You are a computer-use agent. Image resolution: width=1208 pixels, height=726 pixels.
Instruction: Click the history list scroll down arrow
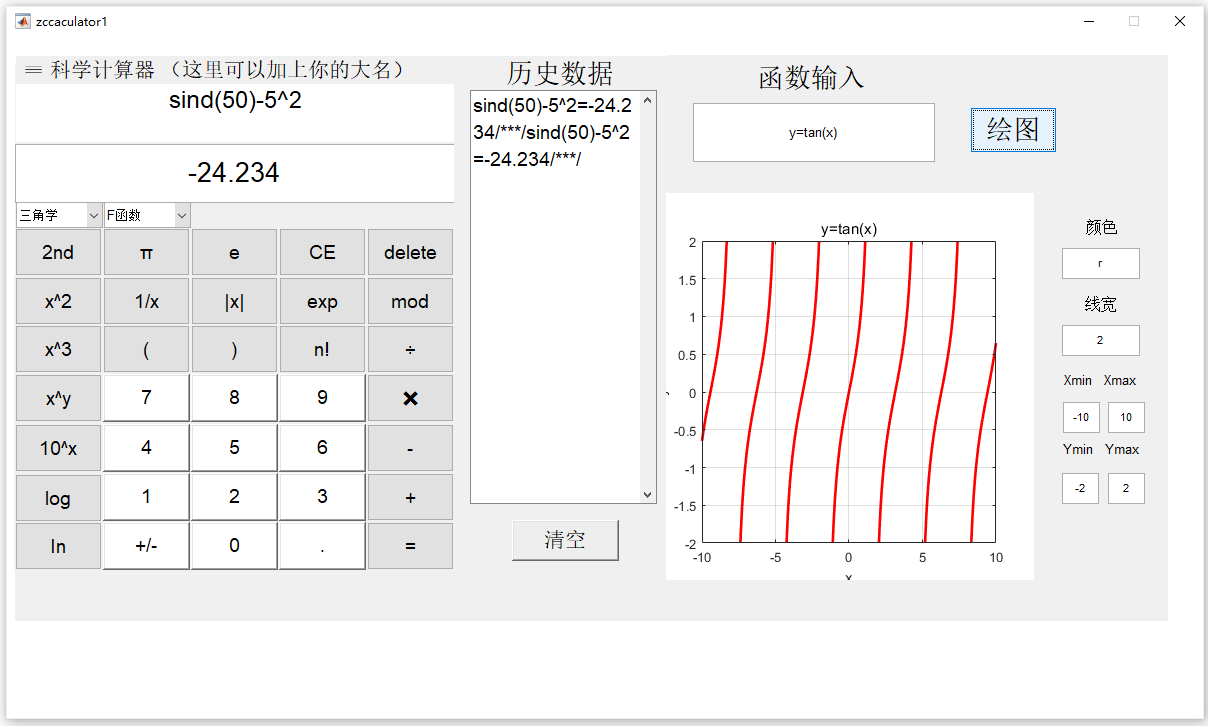(647, 495)
